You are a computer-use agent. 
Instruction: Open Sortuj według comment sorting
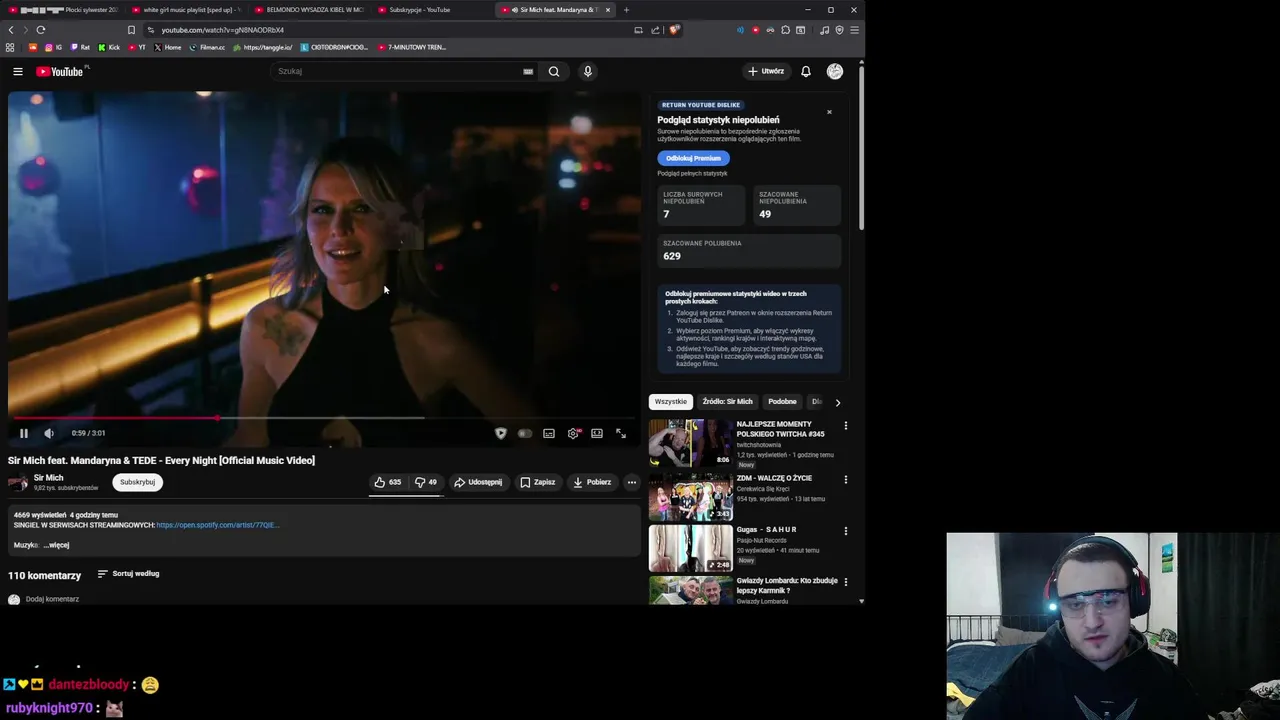128,574
